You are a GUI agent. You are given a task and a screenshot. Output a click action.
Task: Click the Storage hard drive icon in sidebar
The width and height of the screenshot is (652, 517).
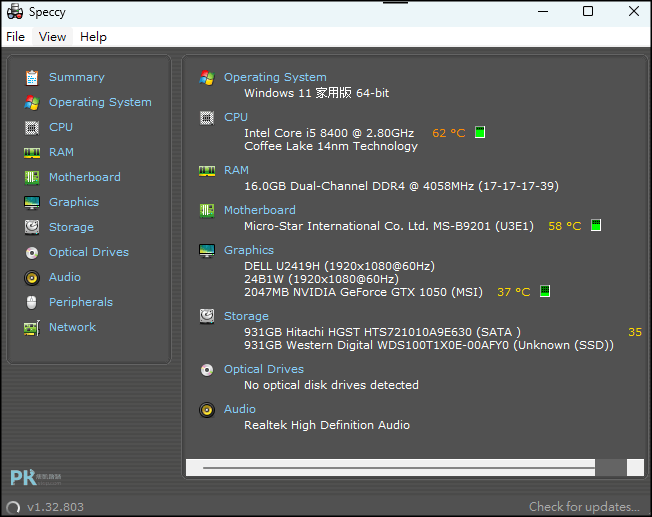click(32, 228)
